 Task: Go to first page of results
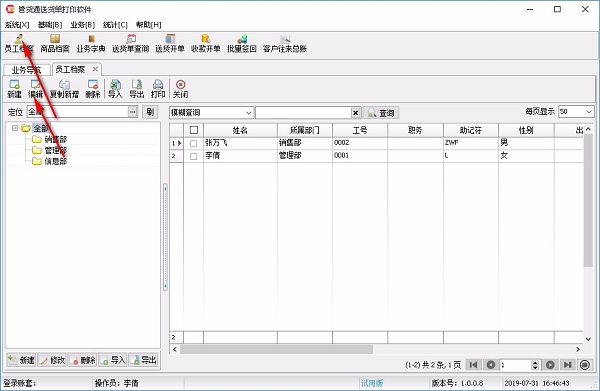coord(473,365)
